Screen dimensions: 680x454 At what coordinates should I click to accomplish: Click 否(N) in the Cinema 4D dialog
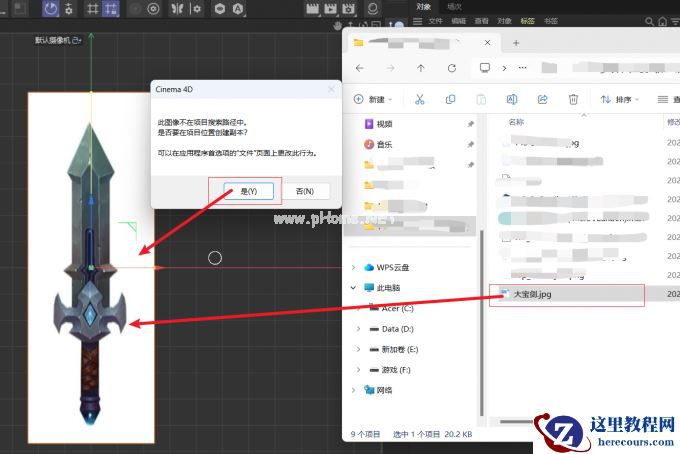(x=305, y=191)
